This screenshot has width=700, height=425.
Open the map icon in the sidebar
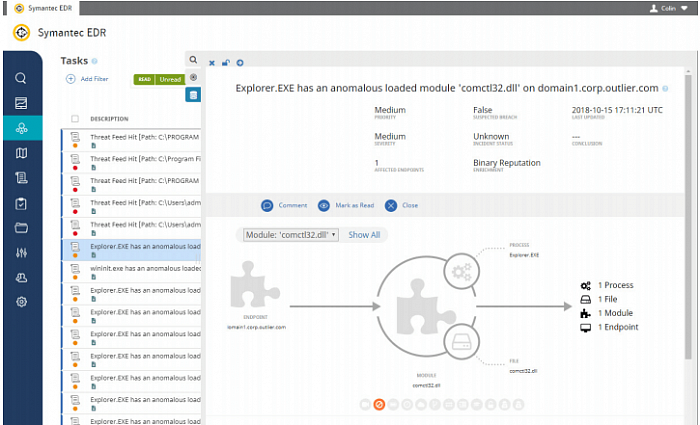click(21, 153)
